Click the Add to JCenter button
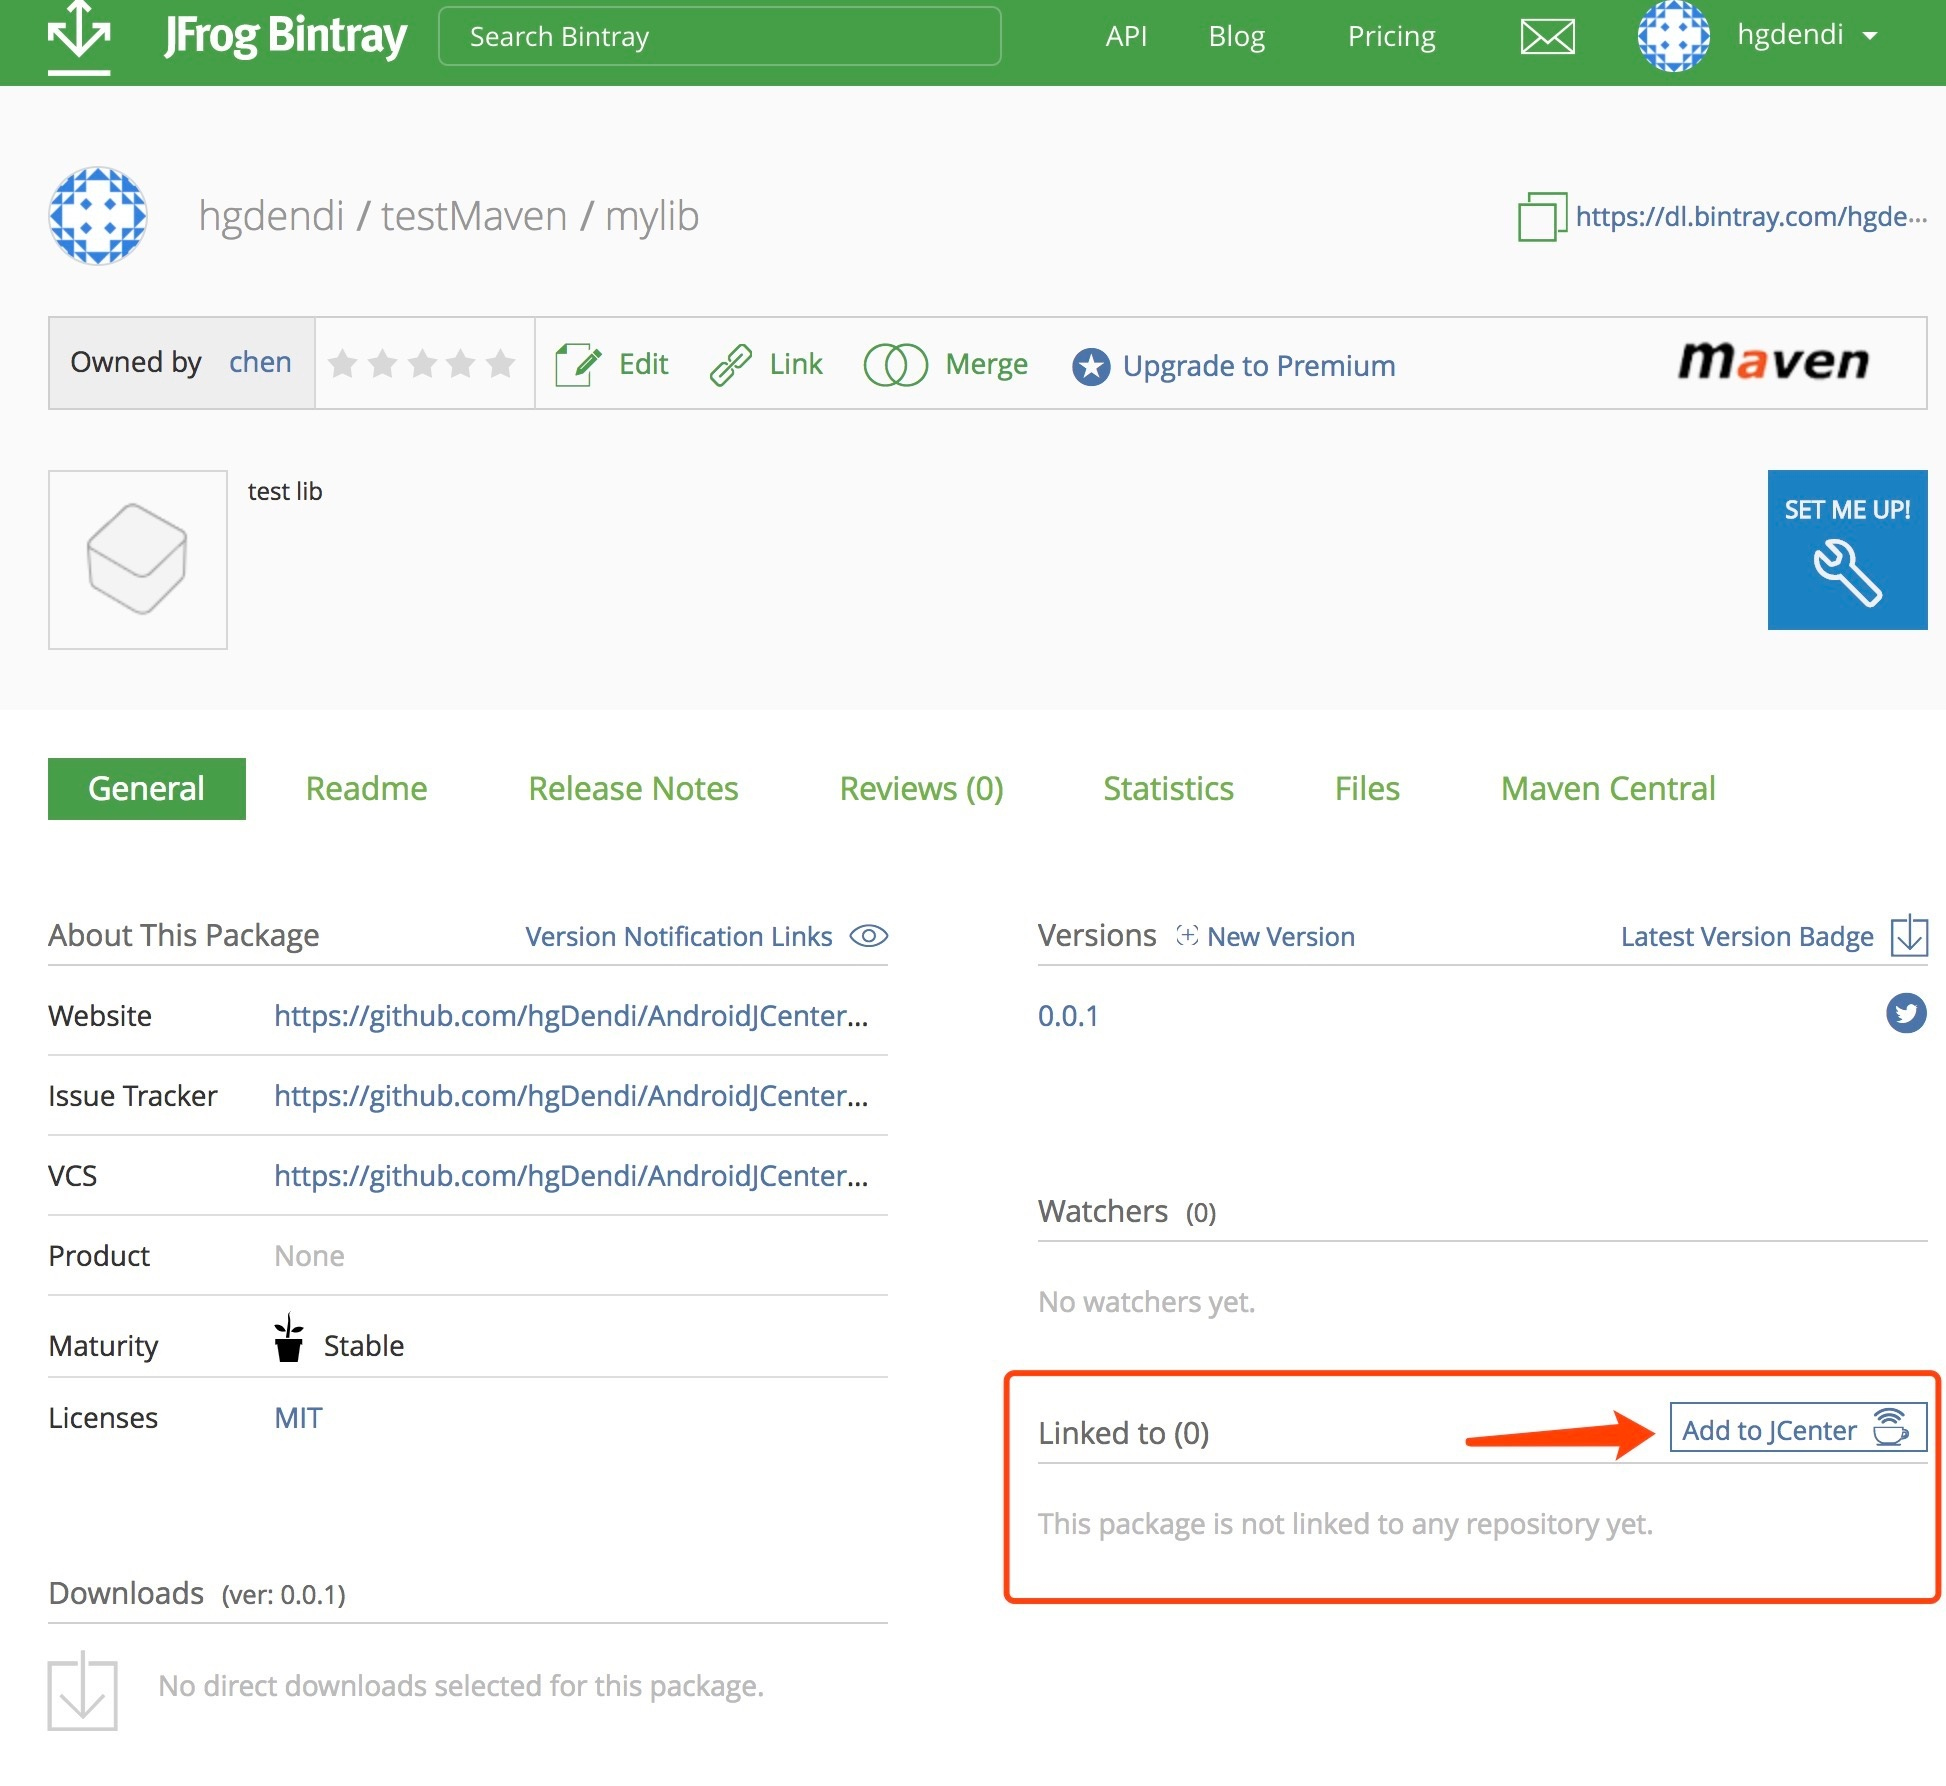This screenshot has width=1946, height=1786. 1797,1429
